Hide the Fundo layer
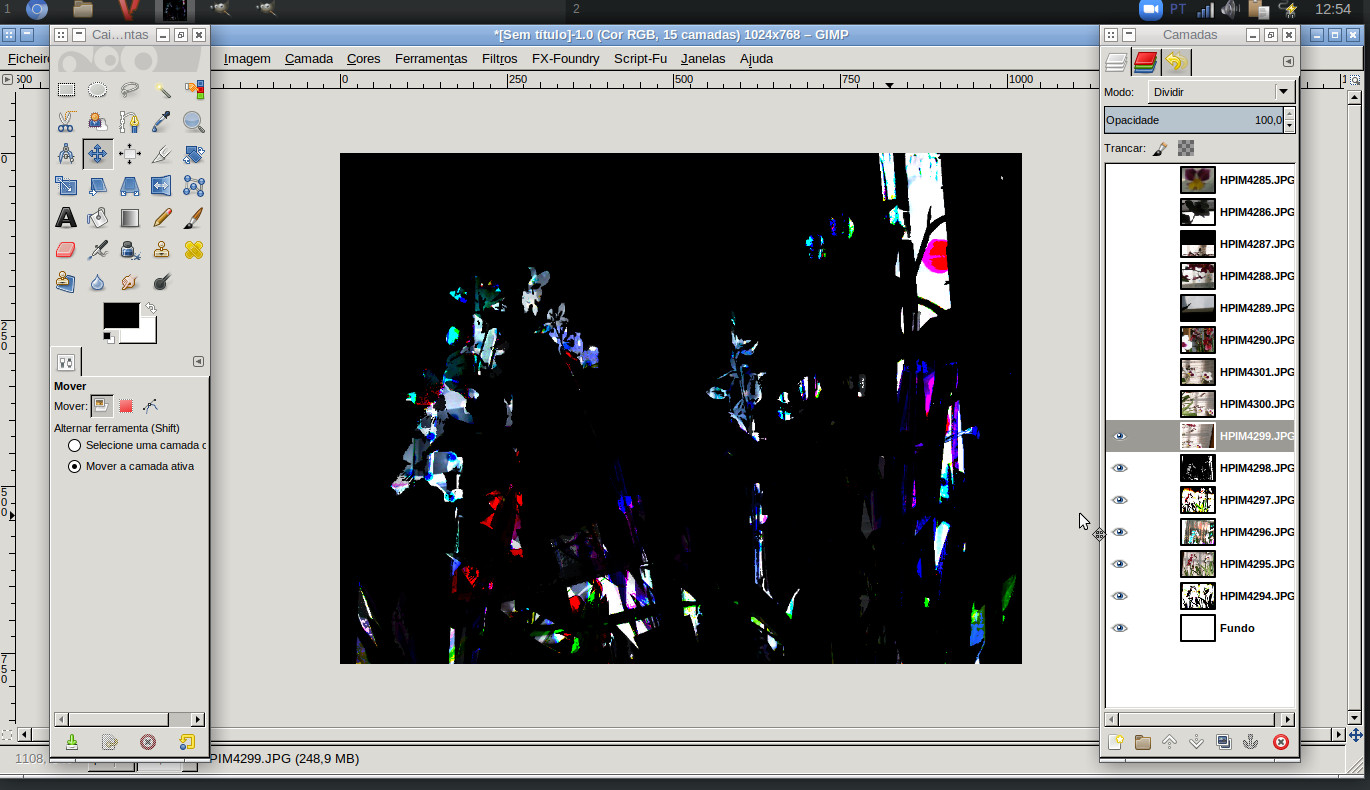 point(1120,628)
